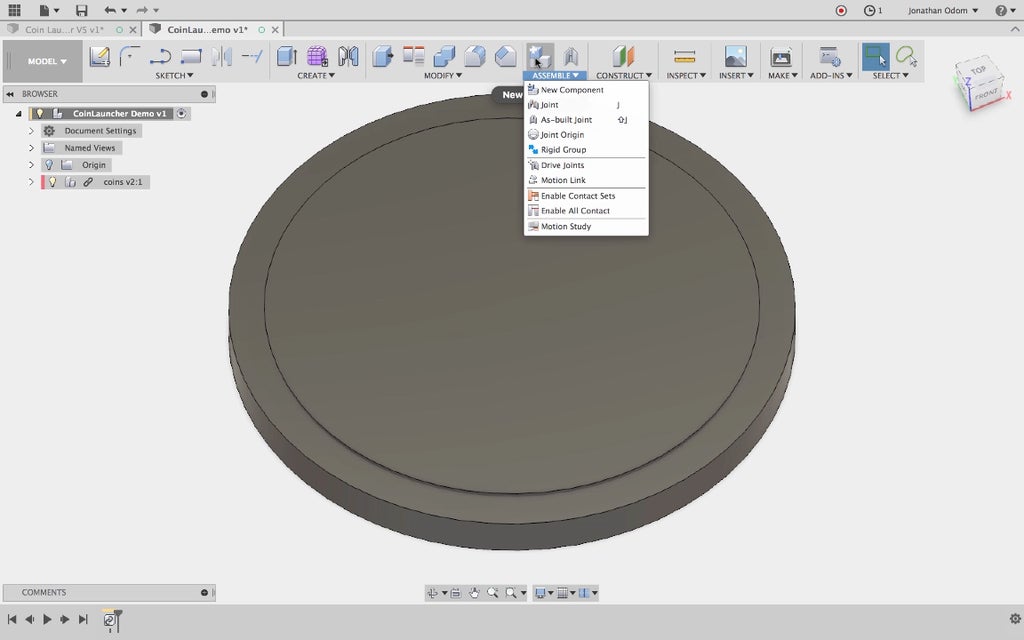Click the New Component toolbar icon
1024x640 pixels.
(x=539, y=56)
